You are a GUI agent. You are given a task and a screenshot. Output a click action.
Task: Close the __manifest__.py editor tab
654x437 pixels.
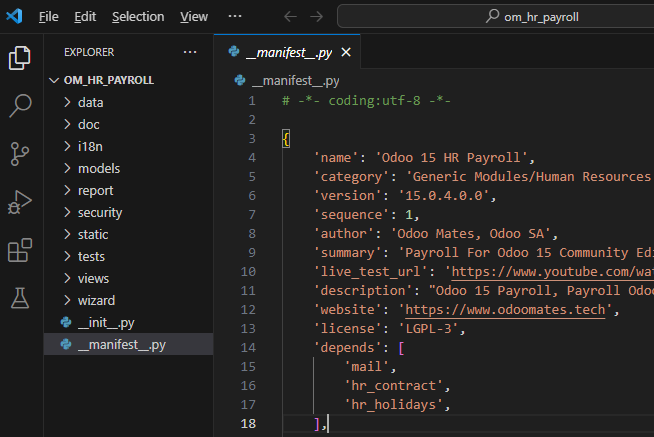pyautogui.click(x=346, y=53)
